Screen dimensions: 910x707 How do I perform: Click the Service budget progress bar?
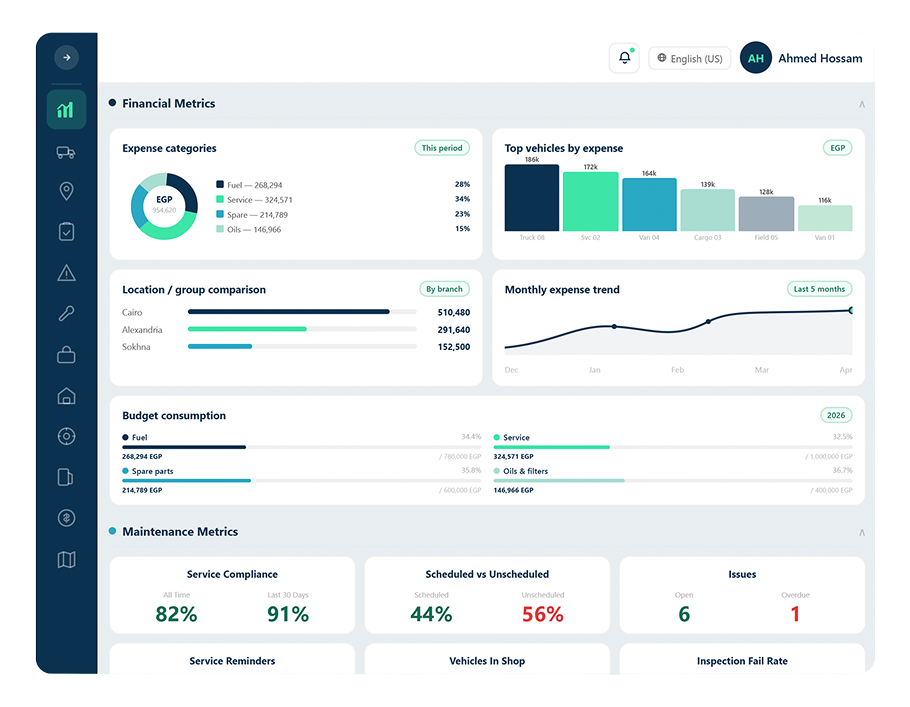point(673,447)
